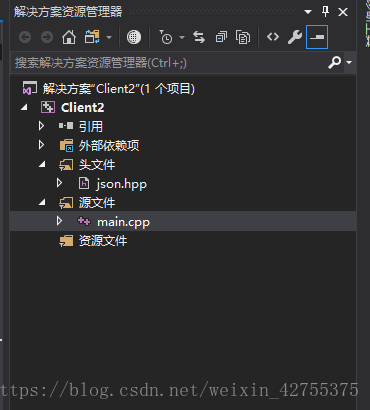The width and height of the screenshot is (370, 410).
Task: Click the Client2 project icon
Action: click(x=48, y=107)
